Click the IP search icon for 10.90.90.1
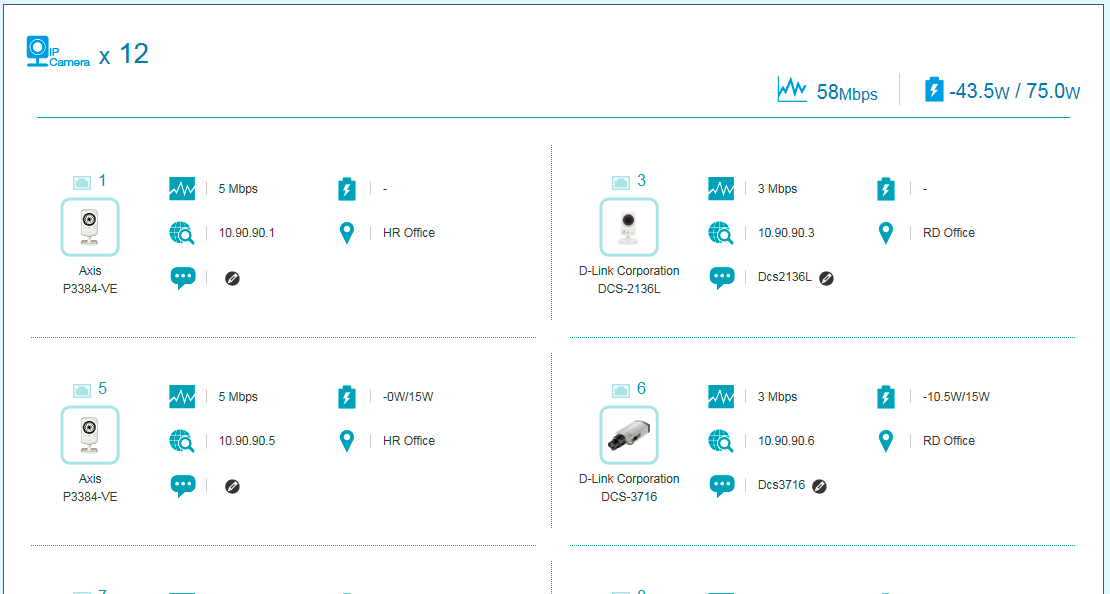Viewport: 1110px width, 594px height. coord(182,233)
